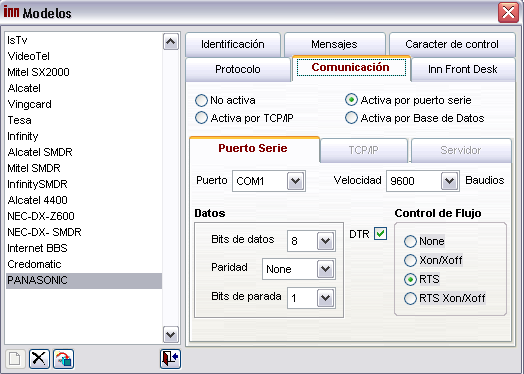
Task: Click the copy model icon
Action: tap(63, 359)
